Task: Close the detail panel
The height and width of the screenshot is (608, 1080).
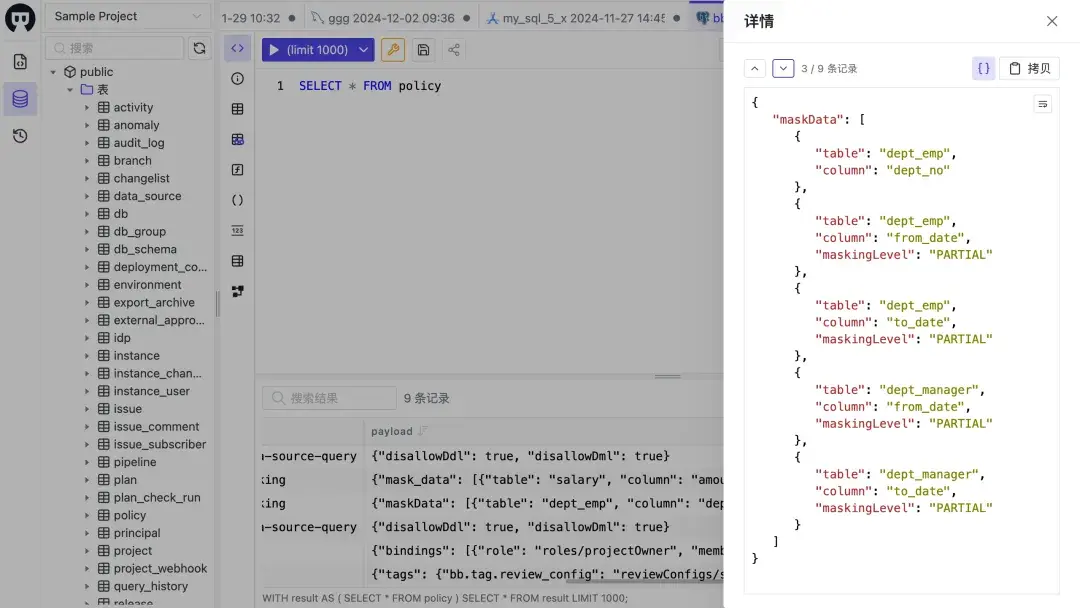Action: click(1051, 21)
